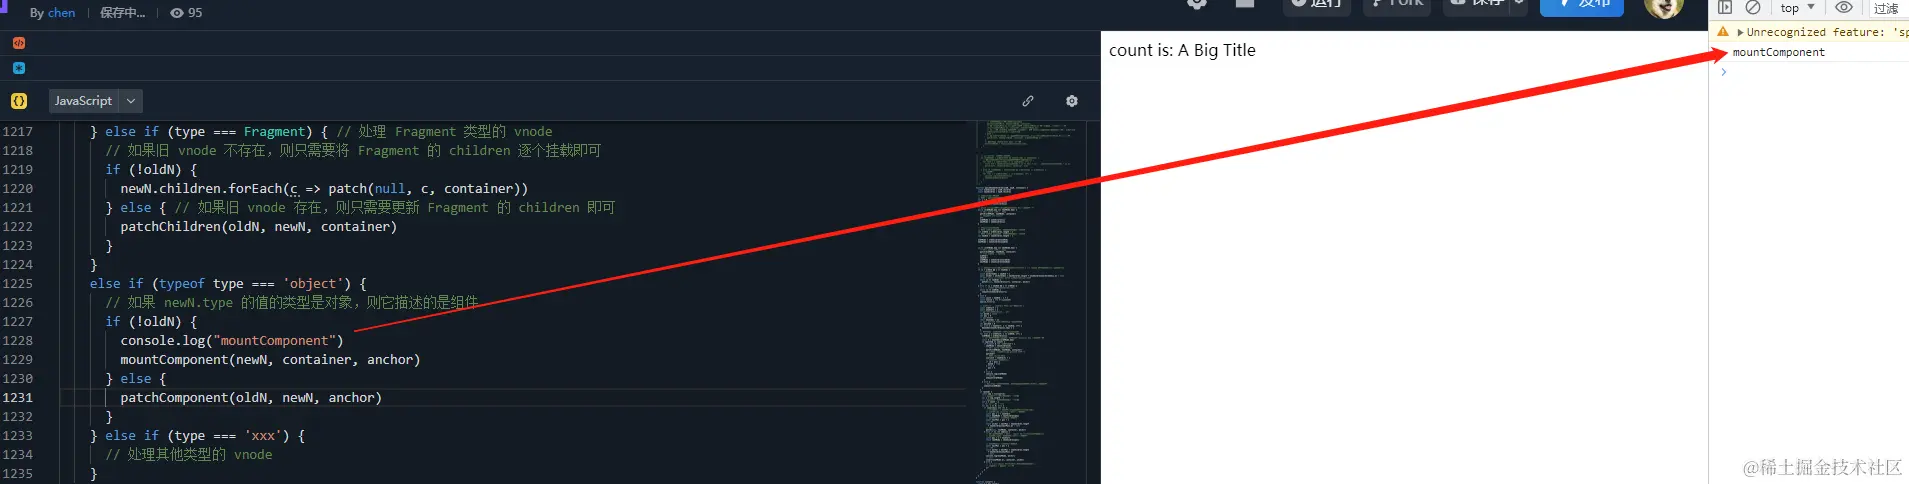Click the JavaScript language label button
Viewport: 1909px width, 484px height.
click(x=83, y=101)
